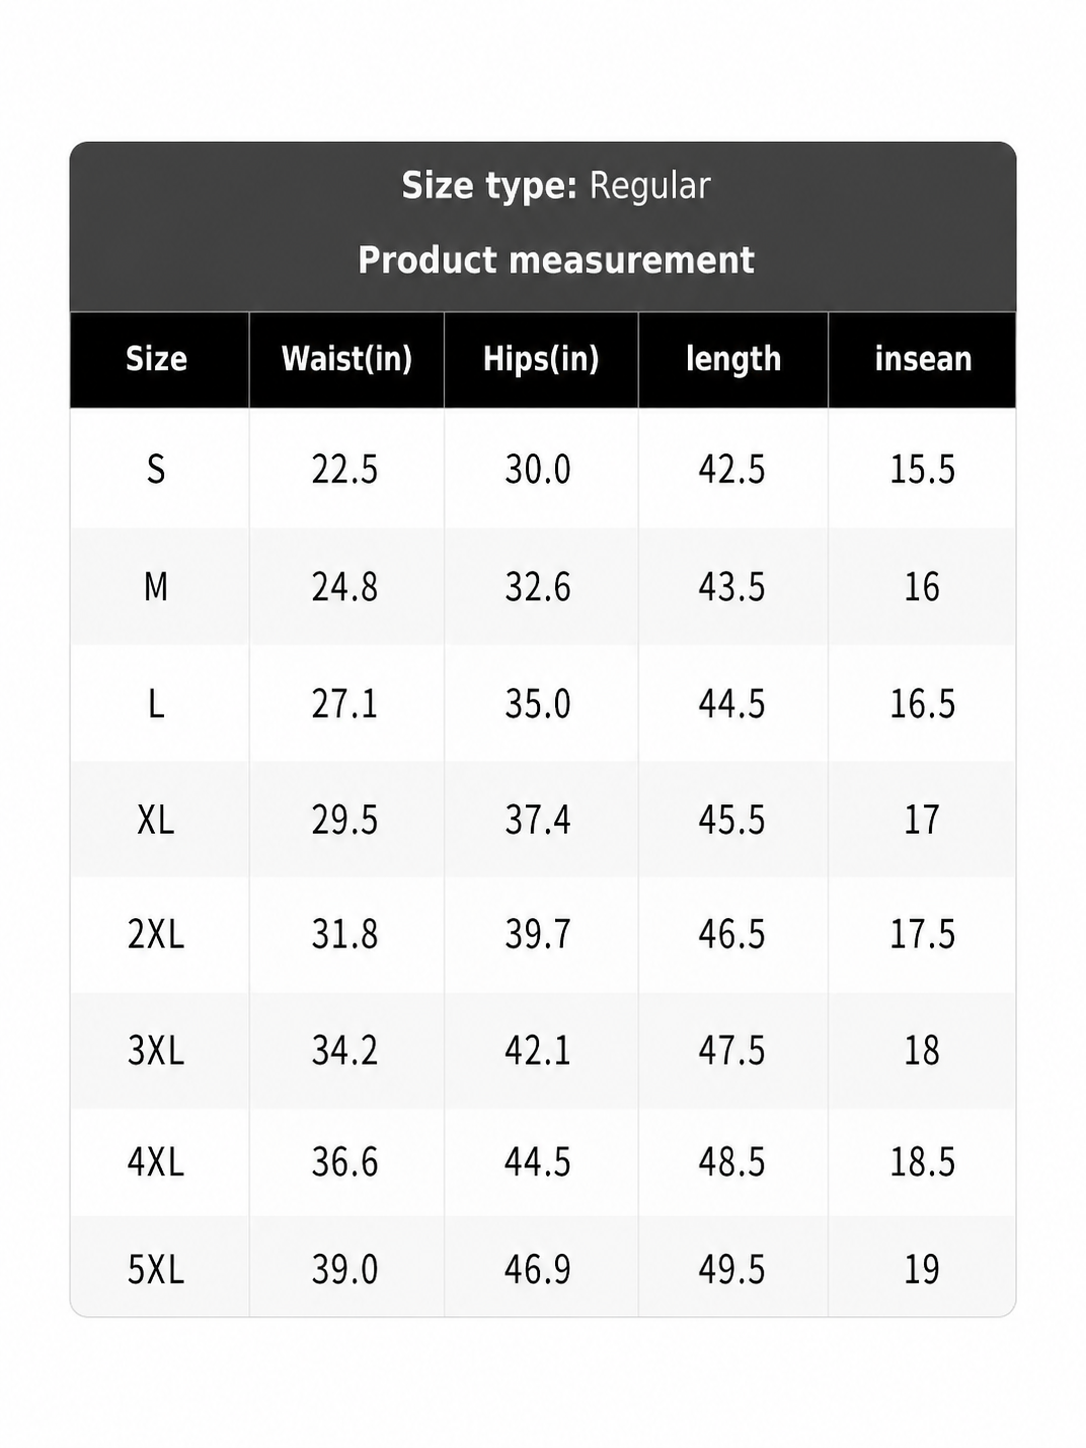Image resolution: width=1086 pixels, height=1448 pixels.
Task: Select the Waist(in) column header
Action: click(x=347, y=359)
